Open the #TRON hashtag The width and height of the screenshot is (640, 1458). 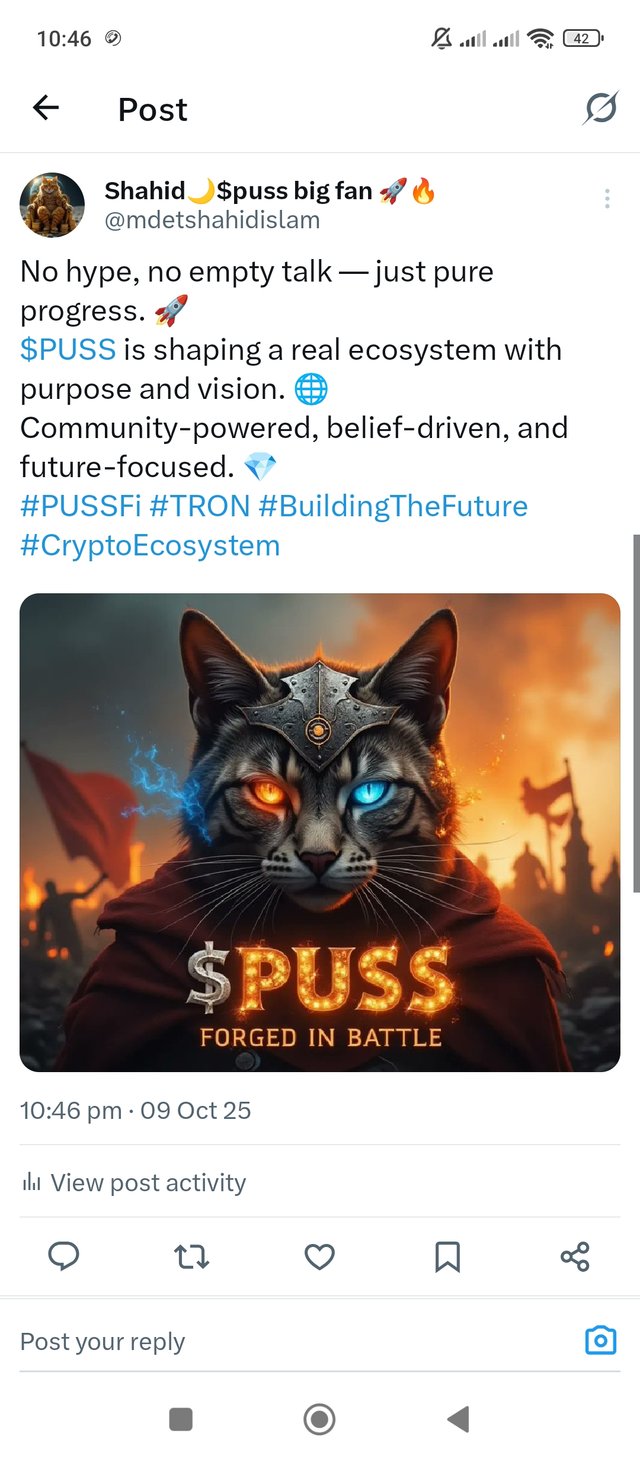[200, 506]
